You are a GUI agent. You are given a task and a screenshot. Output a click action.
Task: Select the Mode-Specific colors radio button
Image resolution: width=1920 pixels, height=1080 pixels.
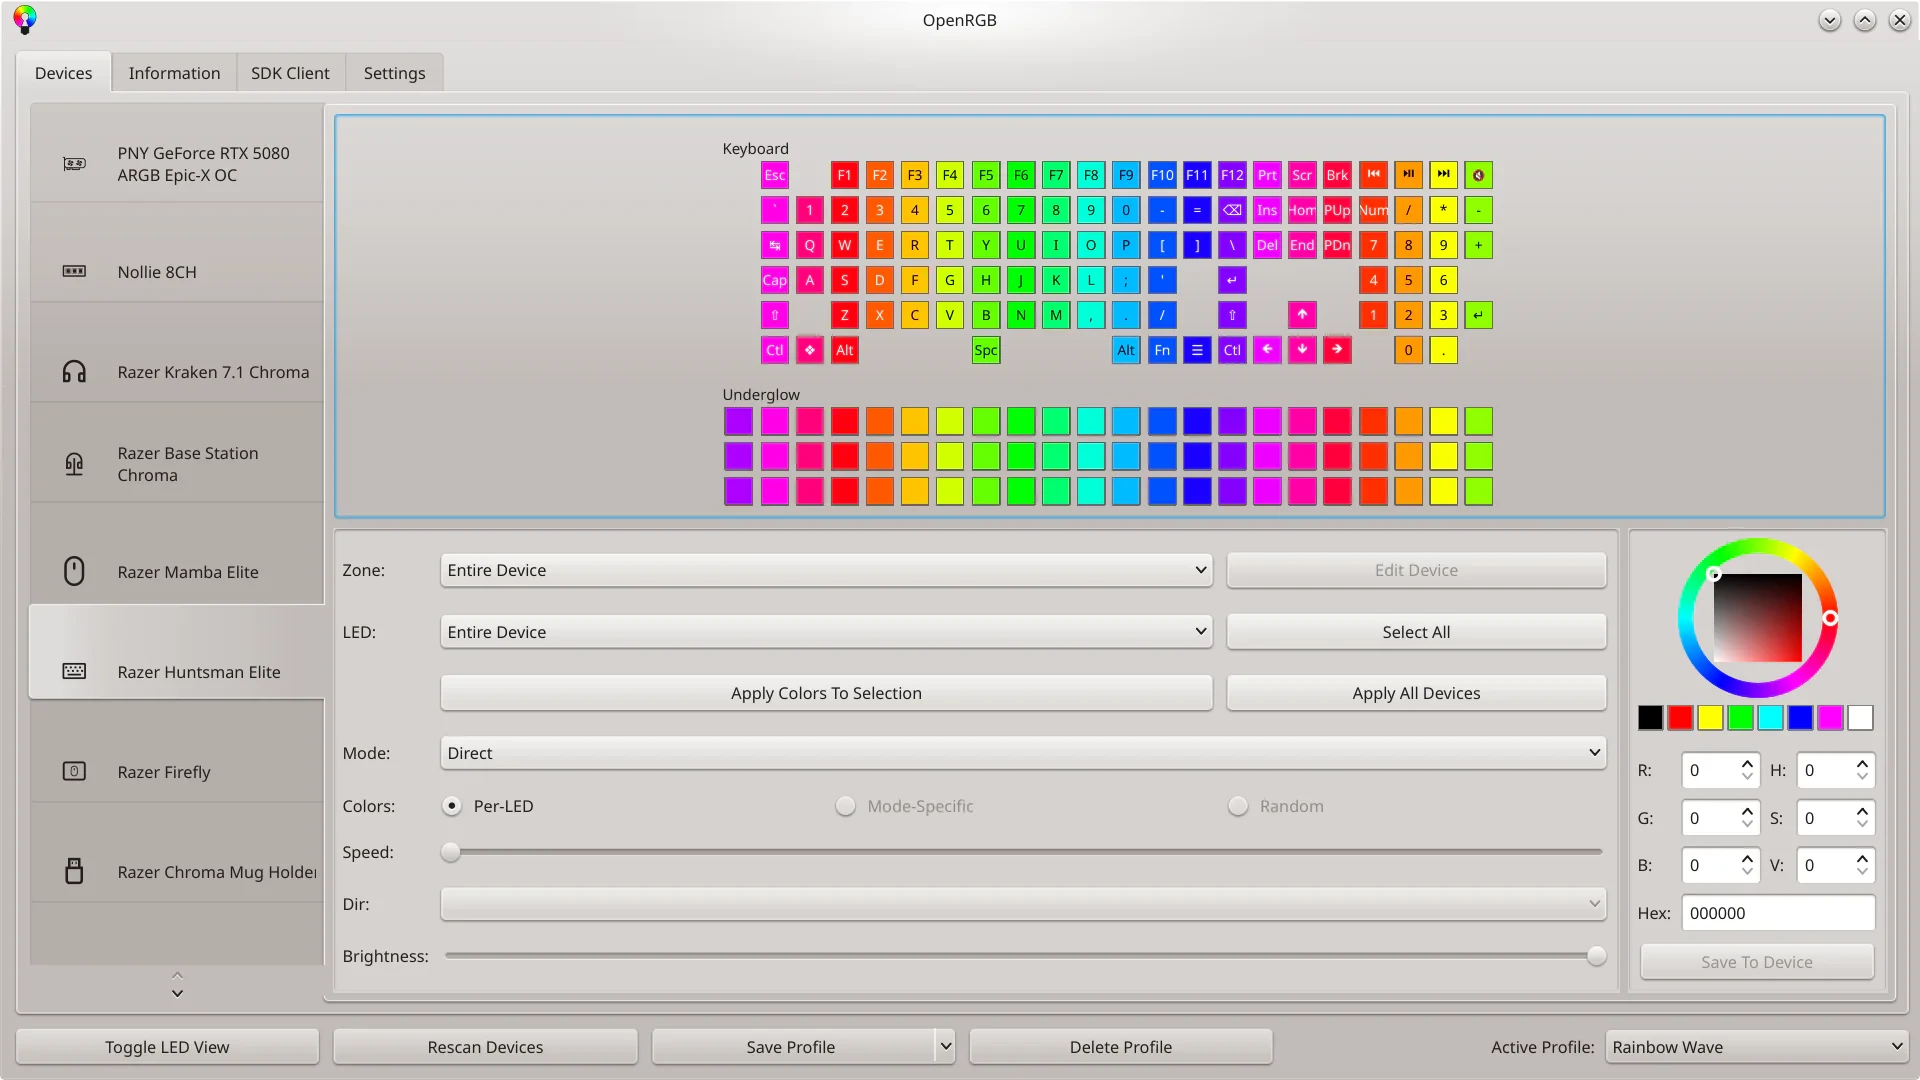[x=846, y=806]
